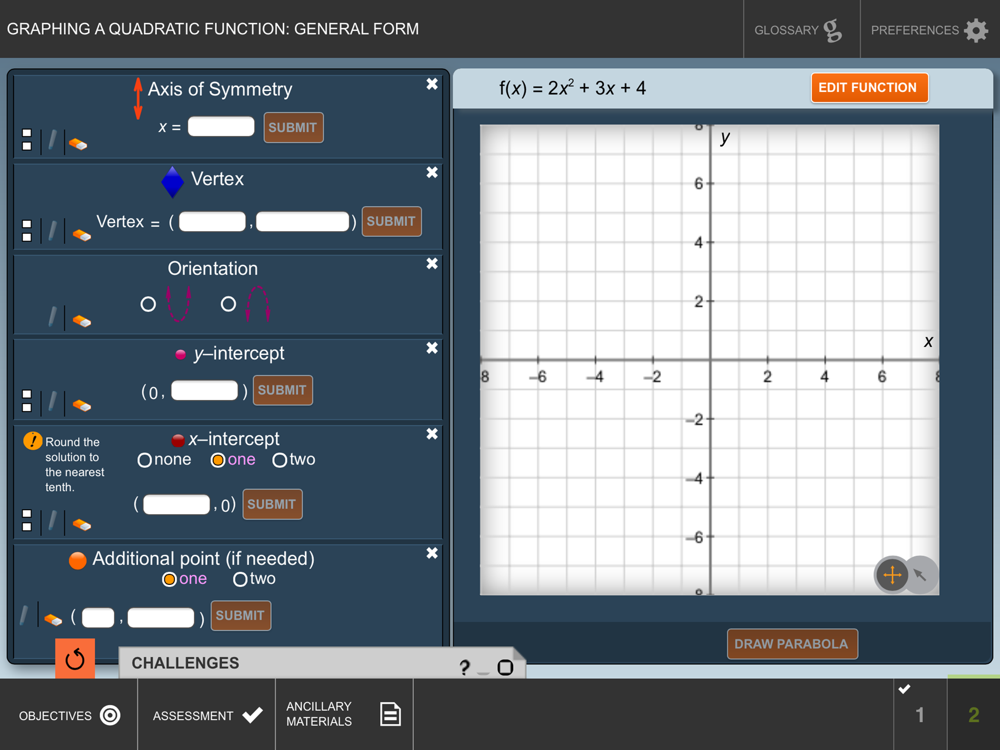Select the plot point crosshair tool
This screenshot has width=1000, height=750.
pos(892,575)
